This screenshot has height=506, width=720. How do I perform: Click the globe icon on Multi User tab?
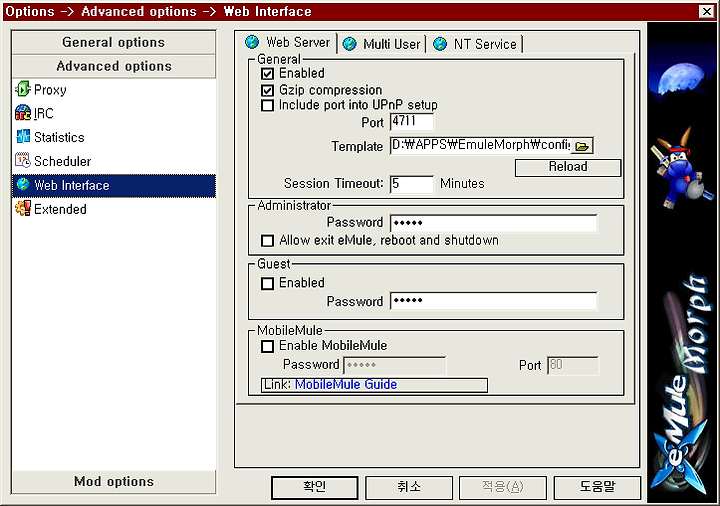click(349, 44)
